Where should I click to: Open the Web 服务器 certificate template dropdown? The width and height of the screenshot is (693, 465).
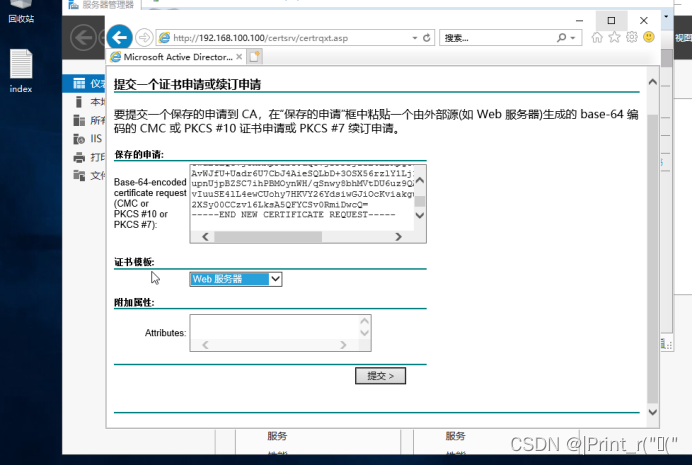click(x=236, y=279)
